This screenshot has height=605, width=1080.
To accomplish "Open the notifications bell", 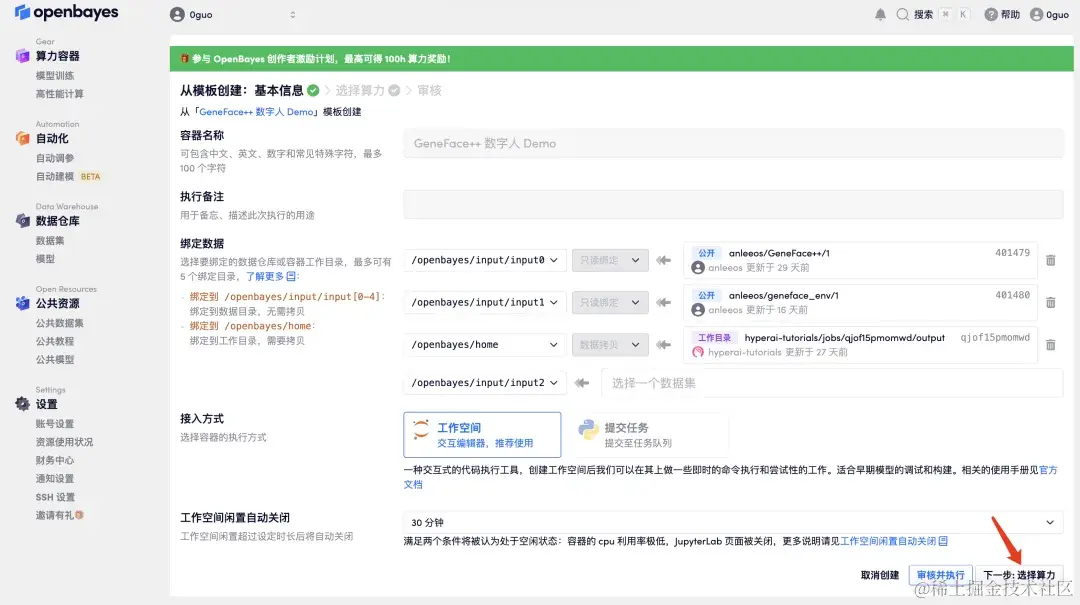I will (880, 14).
